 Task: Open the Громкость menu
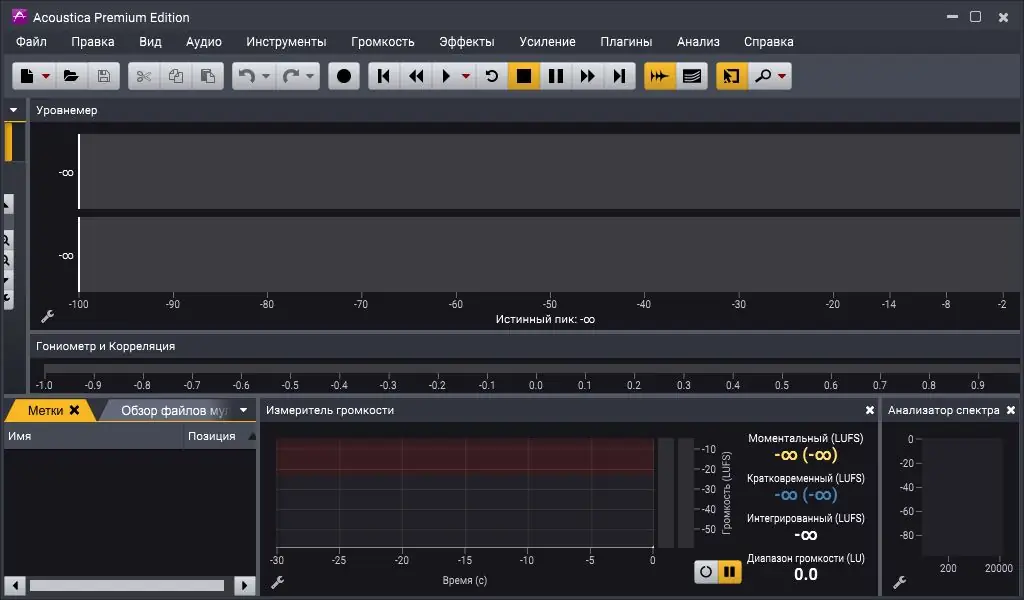(x=383, y=42)
